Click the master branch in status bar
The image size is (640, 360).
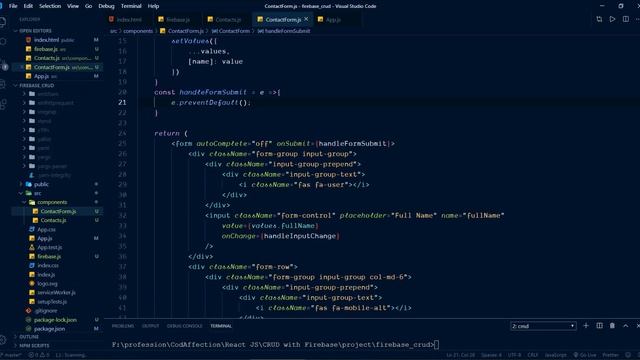pos(11,355)
